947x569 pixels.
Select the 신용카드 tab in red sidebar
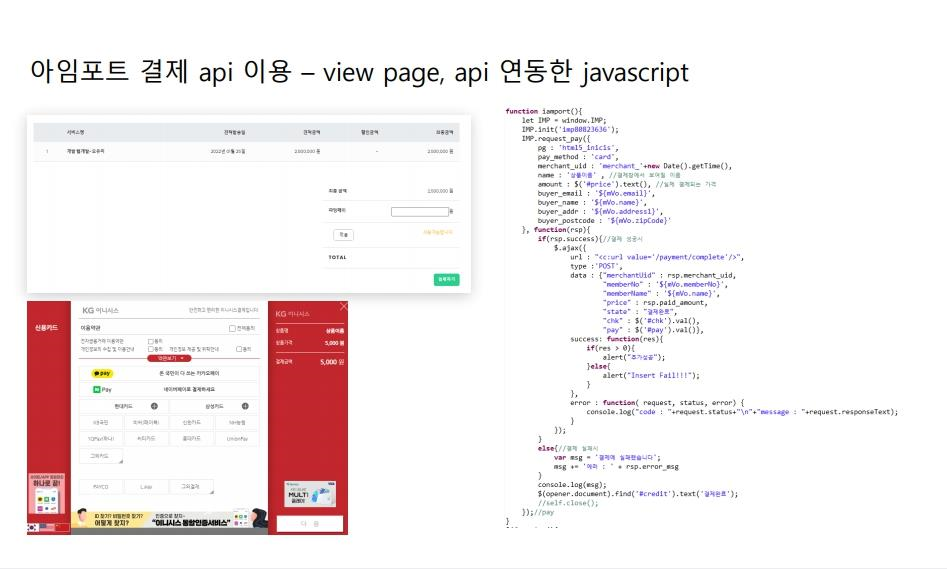47,327
